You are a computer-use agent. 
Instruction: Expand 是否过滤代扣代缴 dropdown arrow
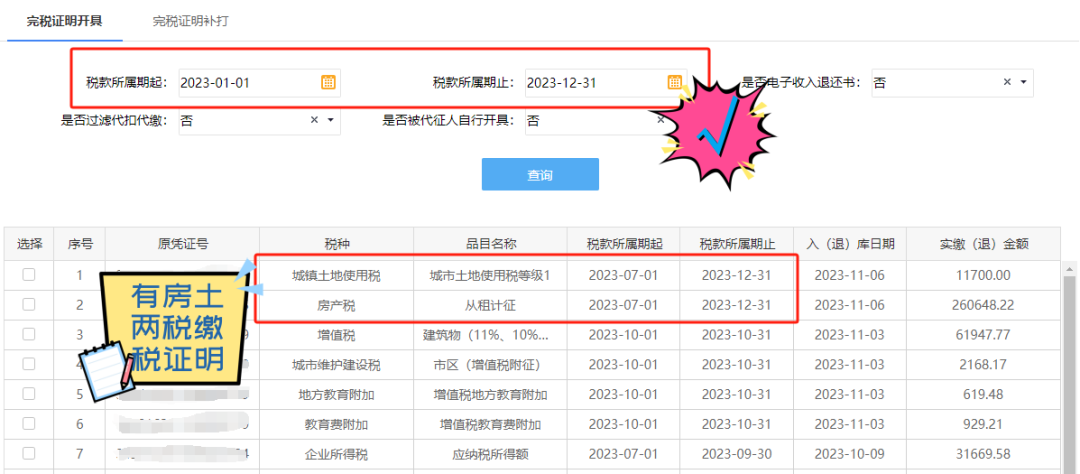point(330,120)
